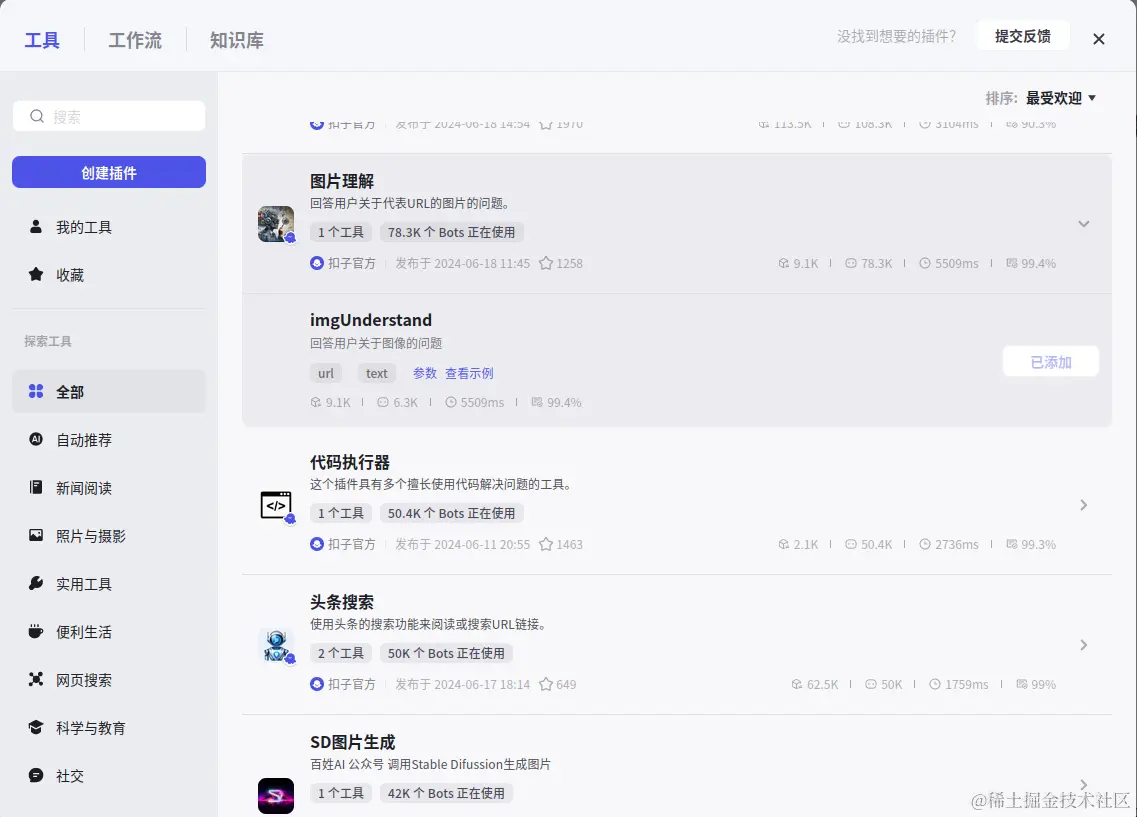Click the 已添加 button for imgUnderstand
Image resolution: width=1137 pixels, height=817 pixels.
1050,361
